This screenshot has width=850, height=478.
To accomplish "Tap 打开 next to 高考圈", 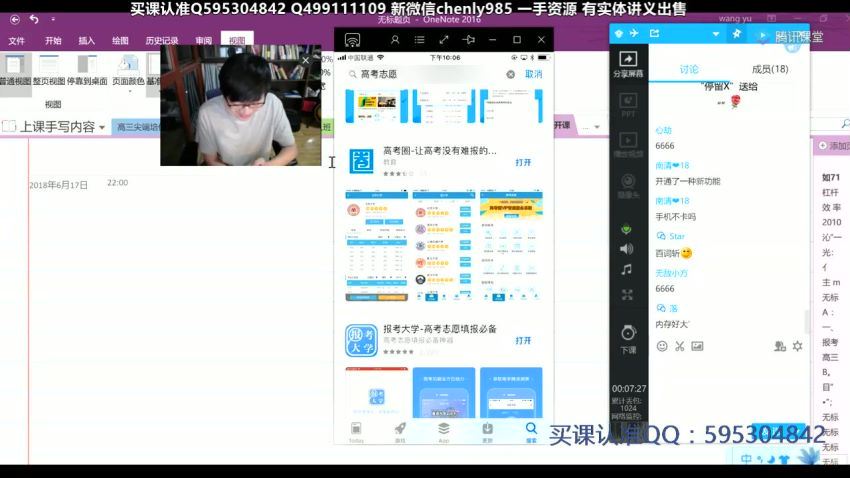I will pos(523,162).
